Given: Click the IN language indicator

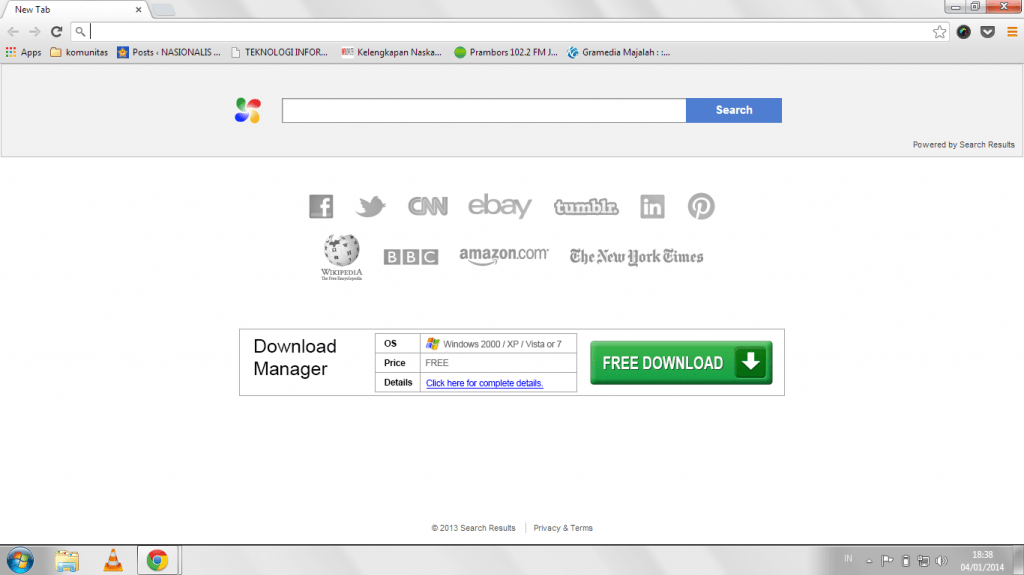Looking at the screenshot, I should [x=848, y=559].
